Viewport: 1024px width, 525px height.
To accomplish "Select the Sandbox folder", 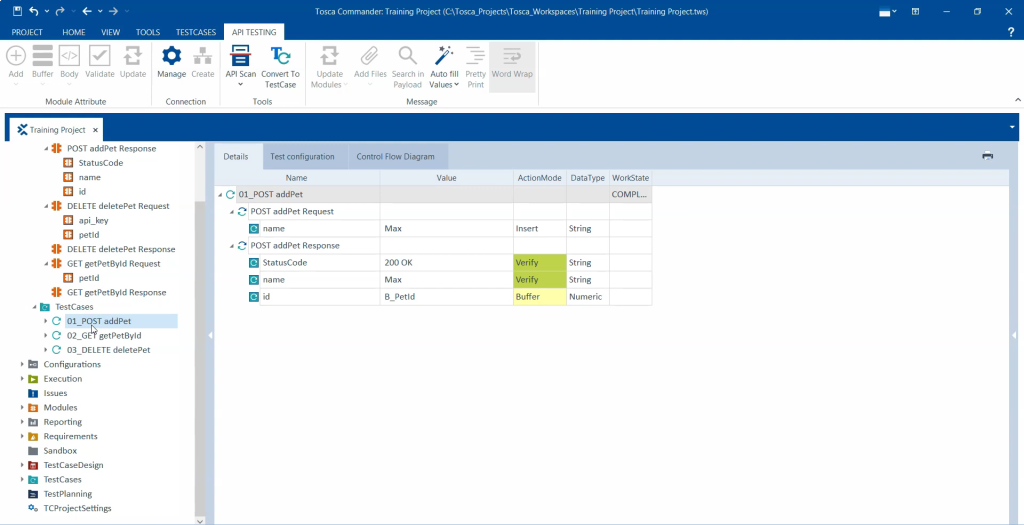I will (60, 451).
